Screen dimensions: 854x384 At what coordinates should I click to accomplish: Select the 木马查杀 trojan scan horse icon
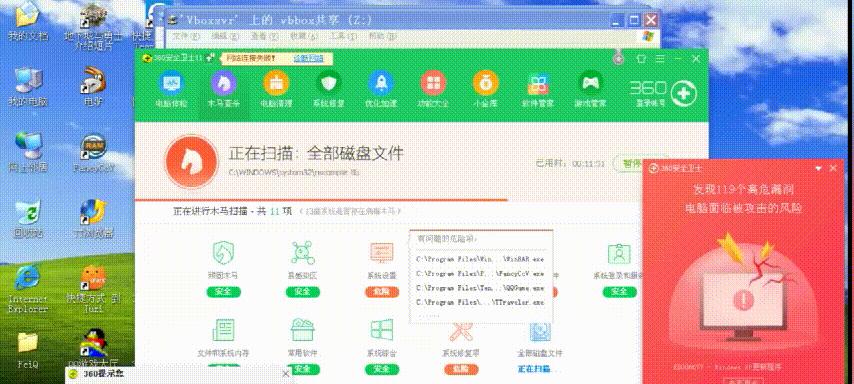pos(223,83)
